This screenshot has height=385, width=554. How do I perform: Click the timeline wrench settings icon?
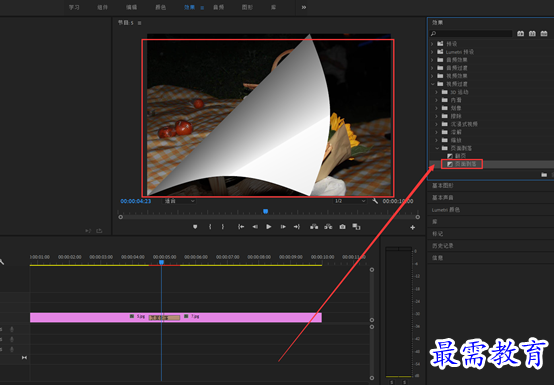coord(2,262)
